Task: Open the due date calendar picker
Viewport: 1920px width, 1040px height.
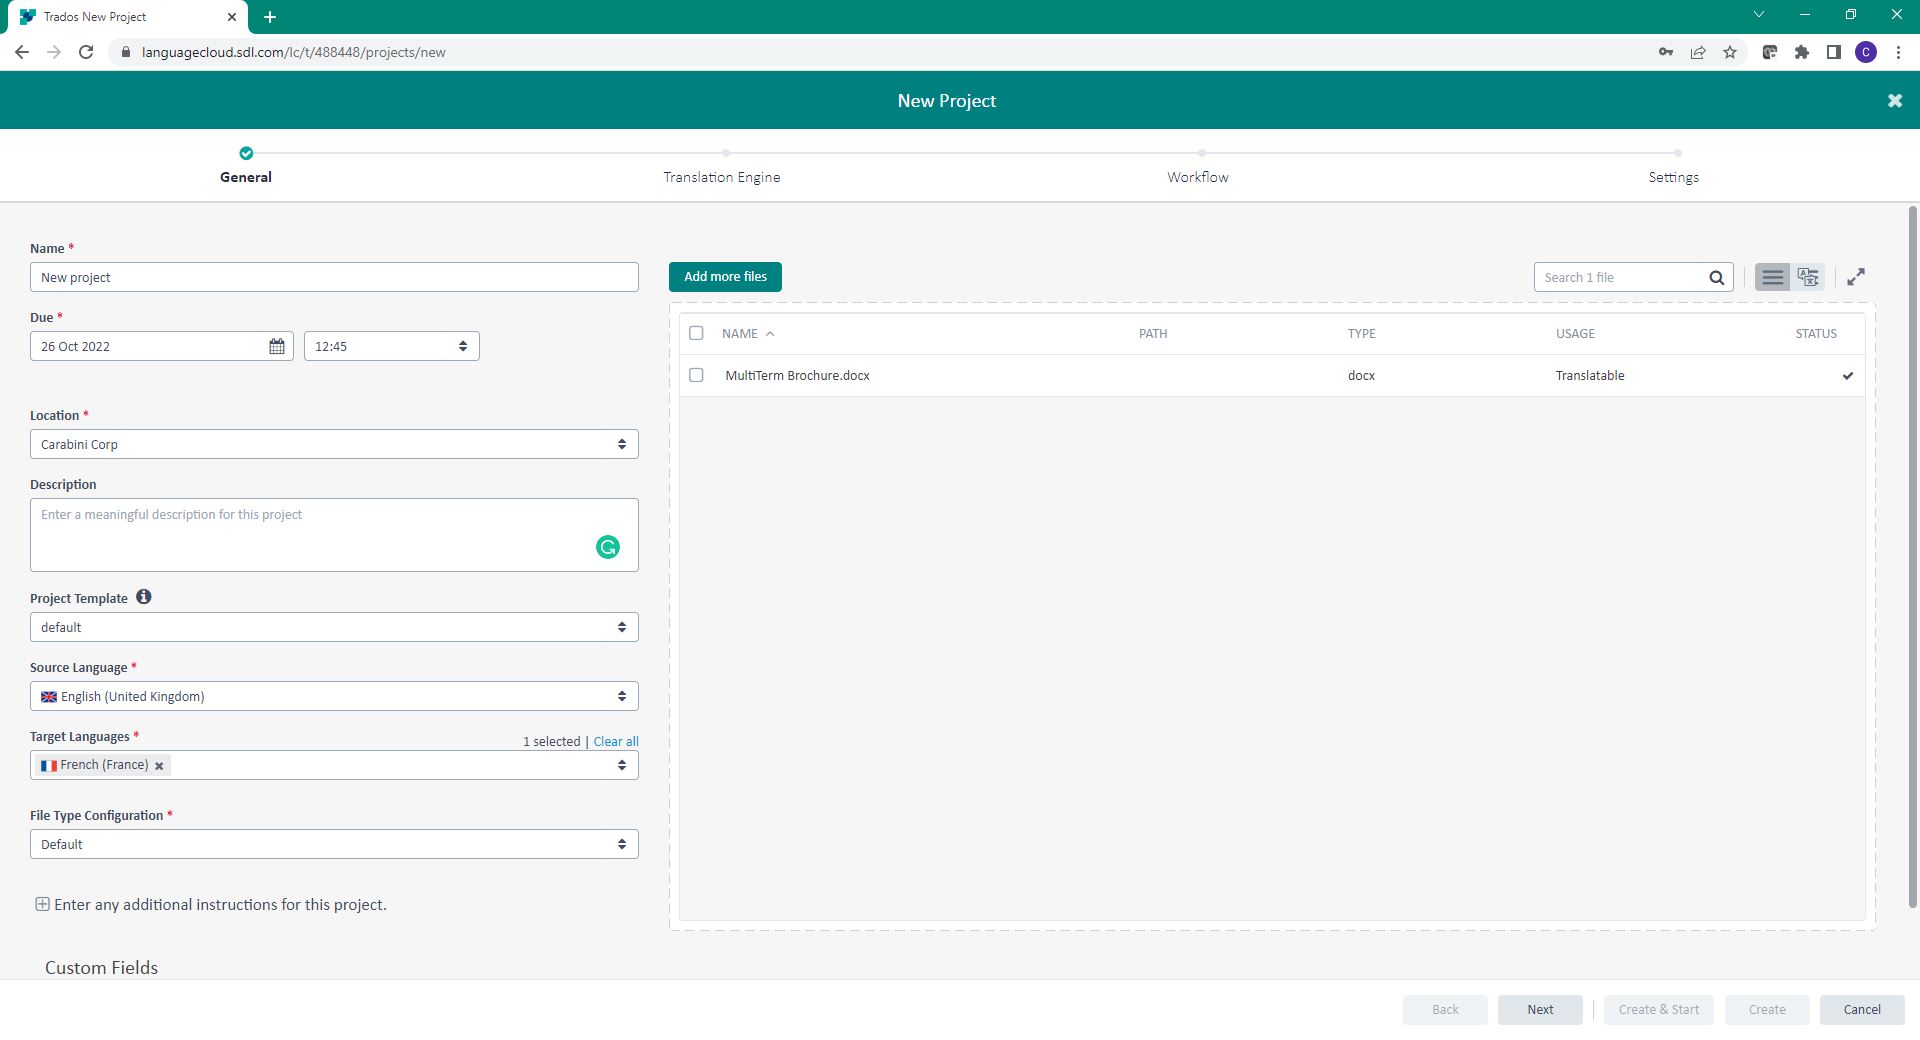Action: tap(277, 346)
